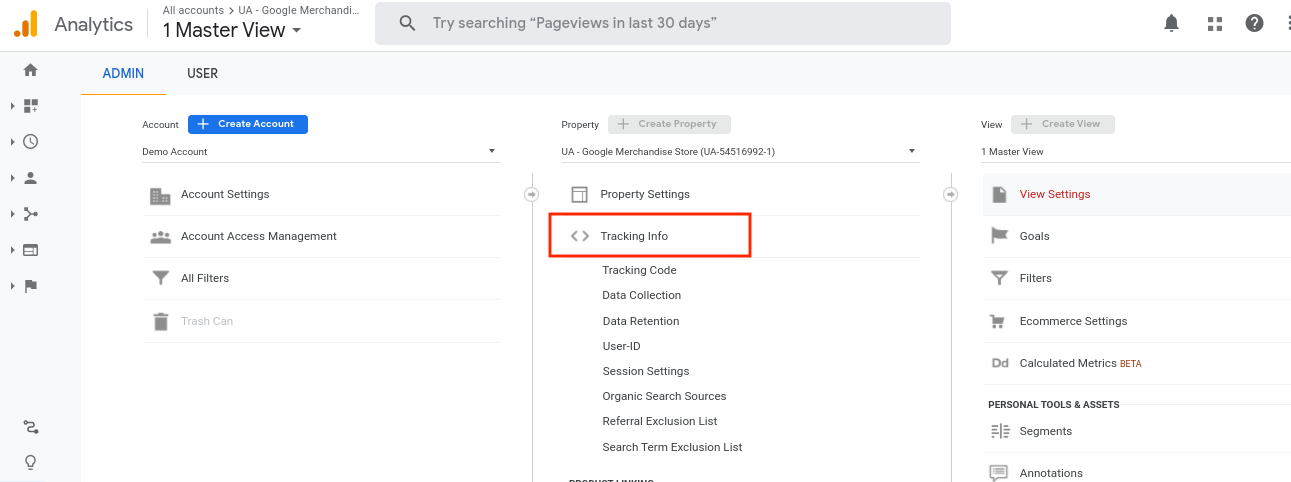
Task: Open Audience person icon in sidebar
Action: click(30, 178)
